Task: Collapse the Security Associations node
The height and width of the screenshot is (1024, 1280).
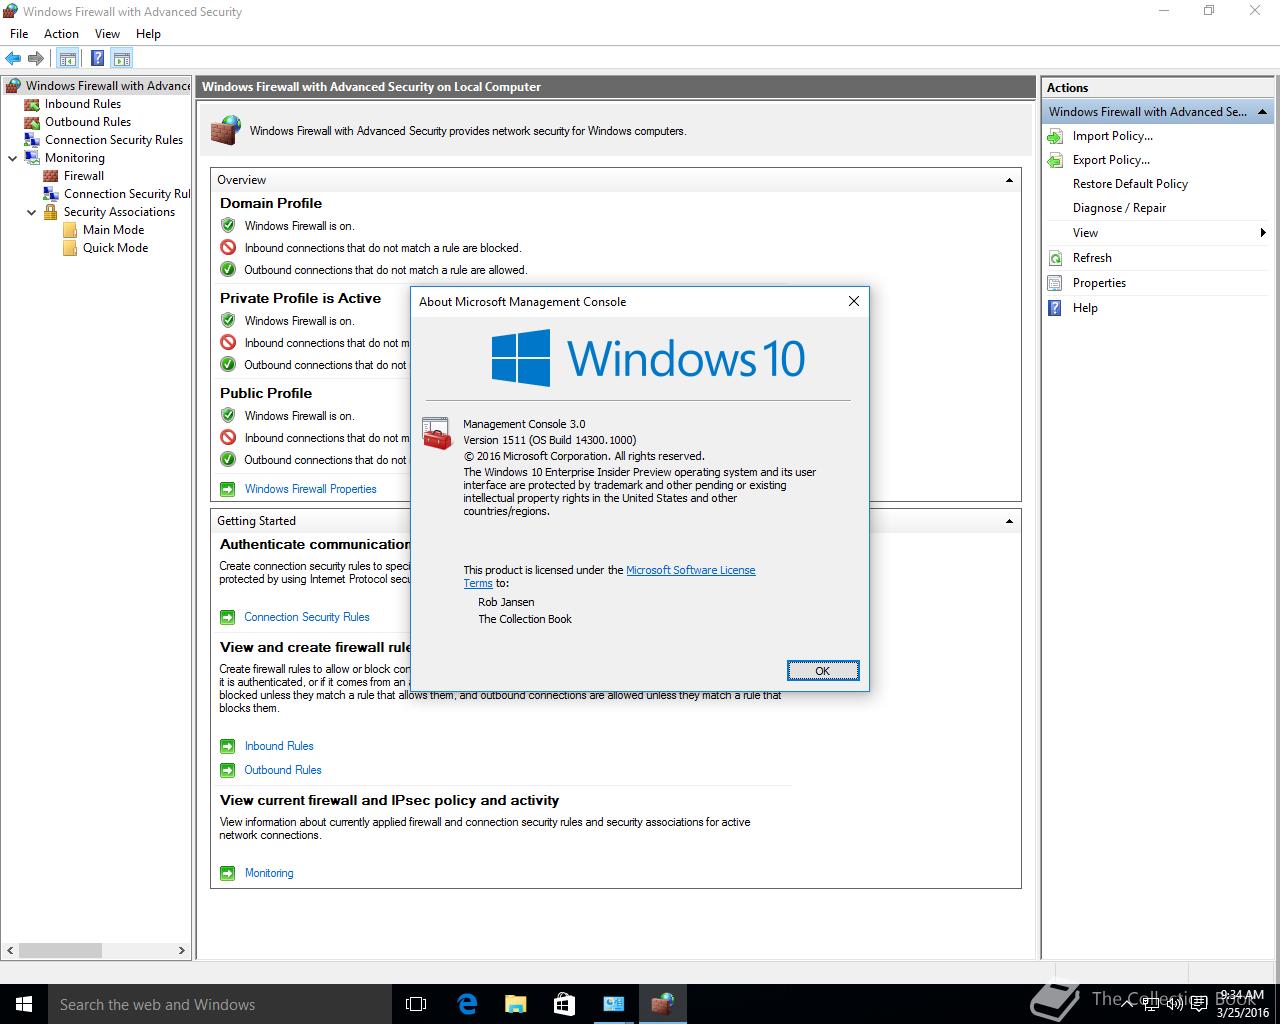Action: pyautogui.click(x=32, y=212)
